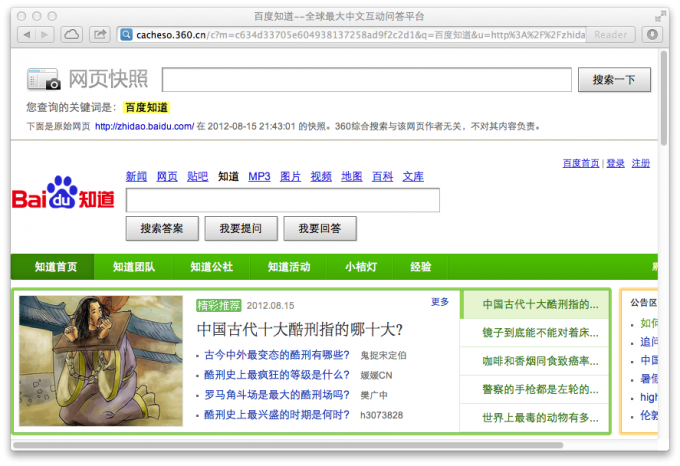Open the 知道公社 tab

212,267
